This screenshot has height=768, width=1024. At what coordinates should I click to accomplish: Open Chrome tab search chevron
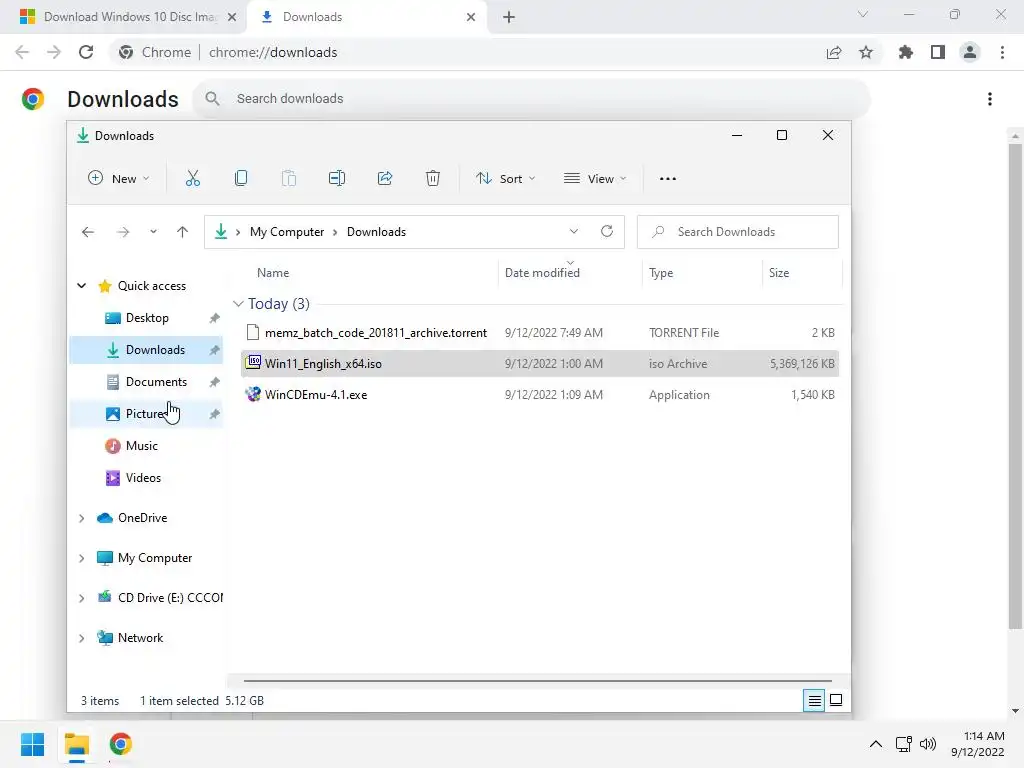click(863, 14)
